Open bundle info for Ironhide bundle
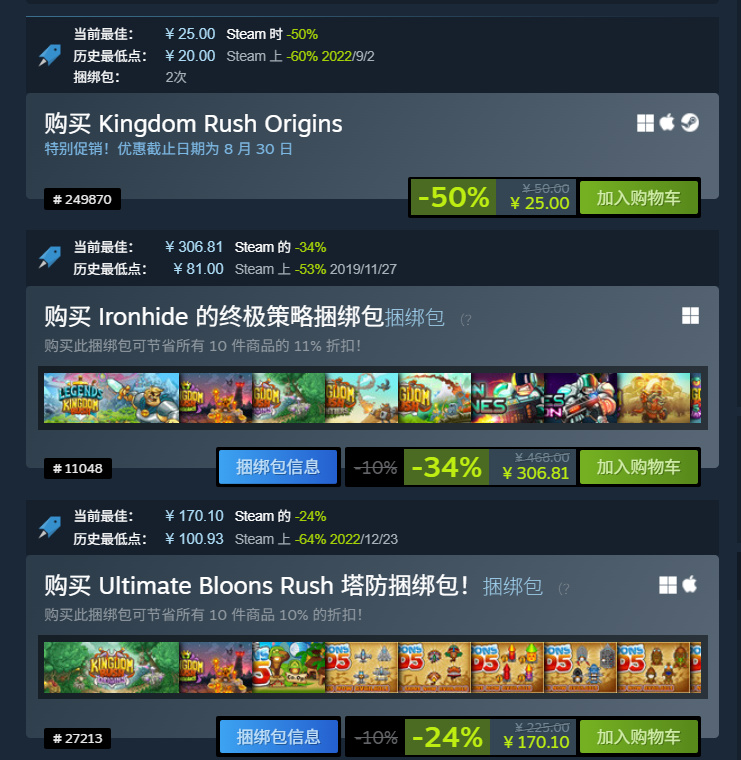The image size is (741, 760). pyautogui.click(x=278, y=467)
